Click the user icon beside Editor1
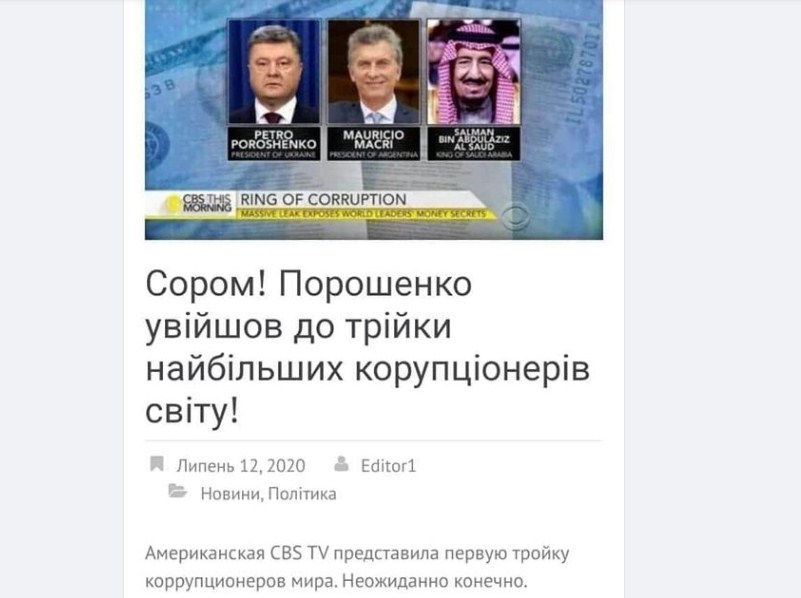Image resolution: width=801 pixels, height=598 pixels. tap(341, 464)
